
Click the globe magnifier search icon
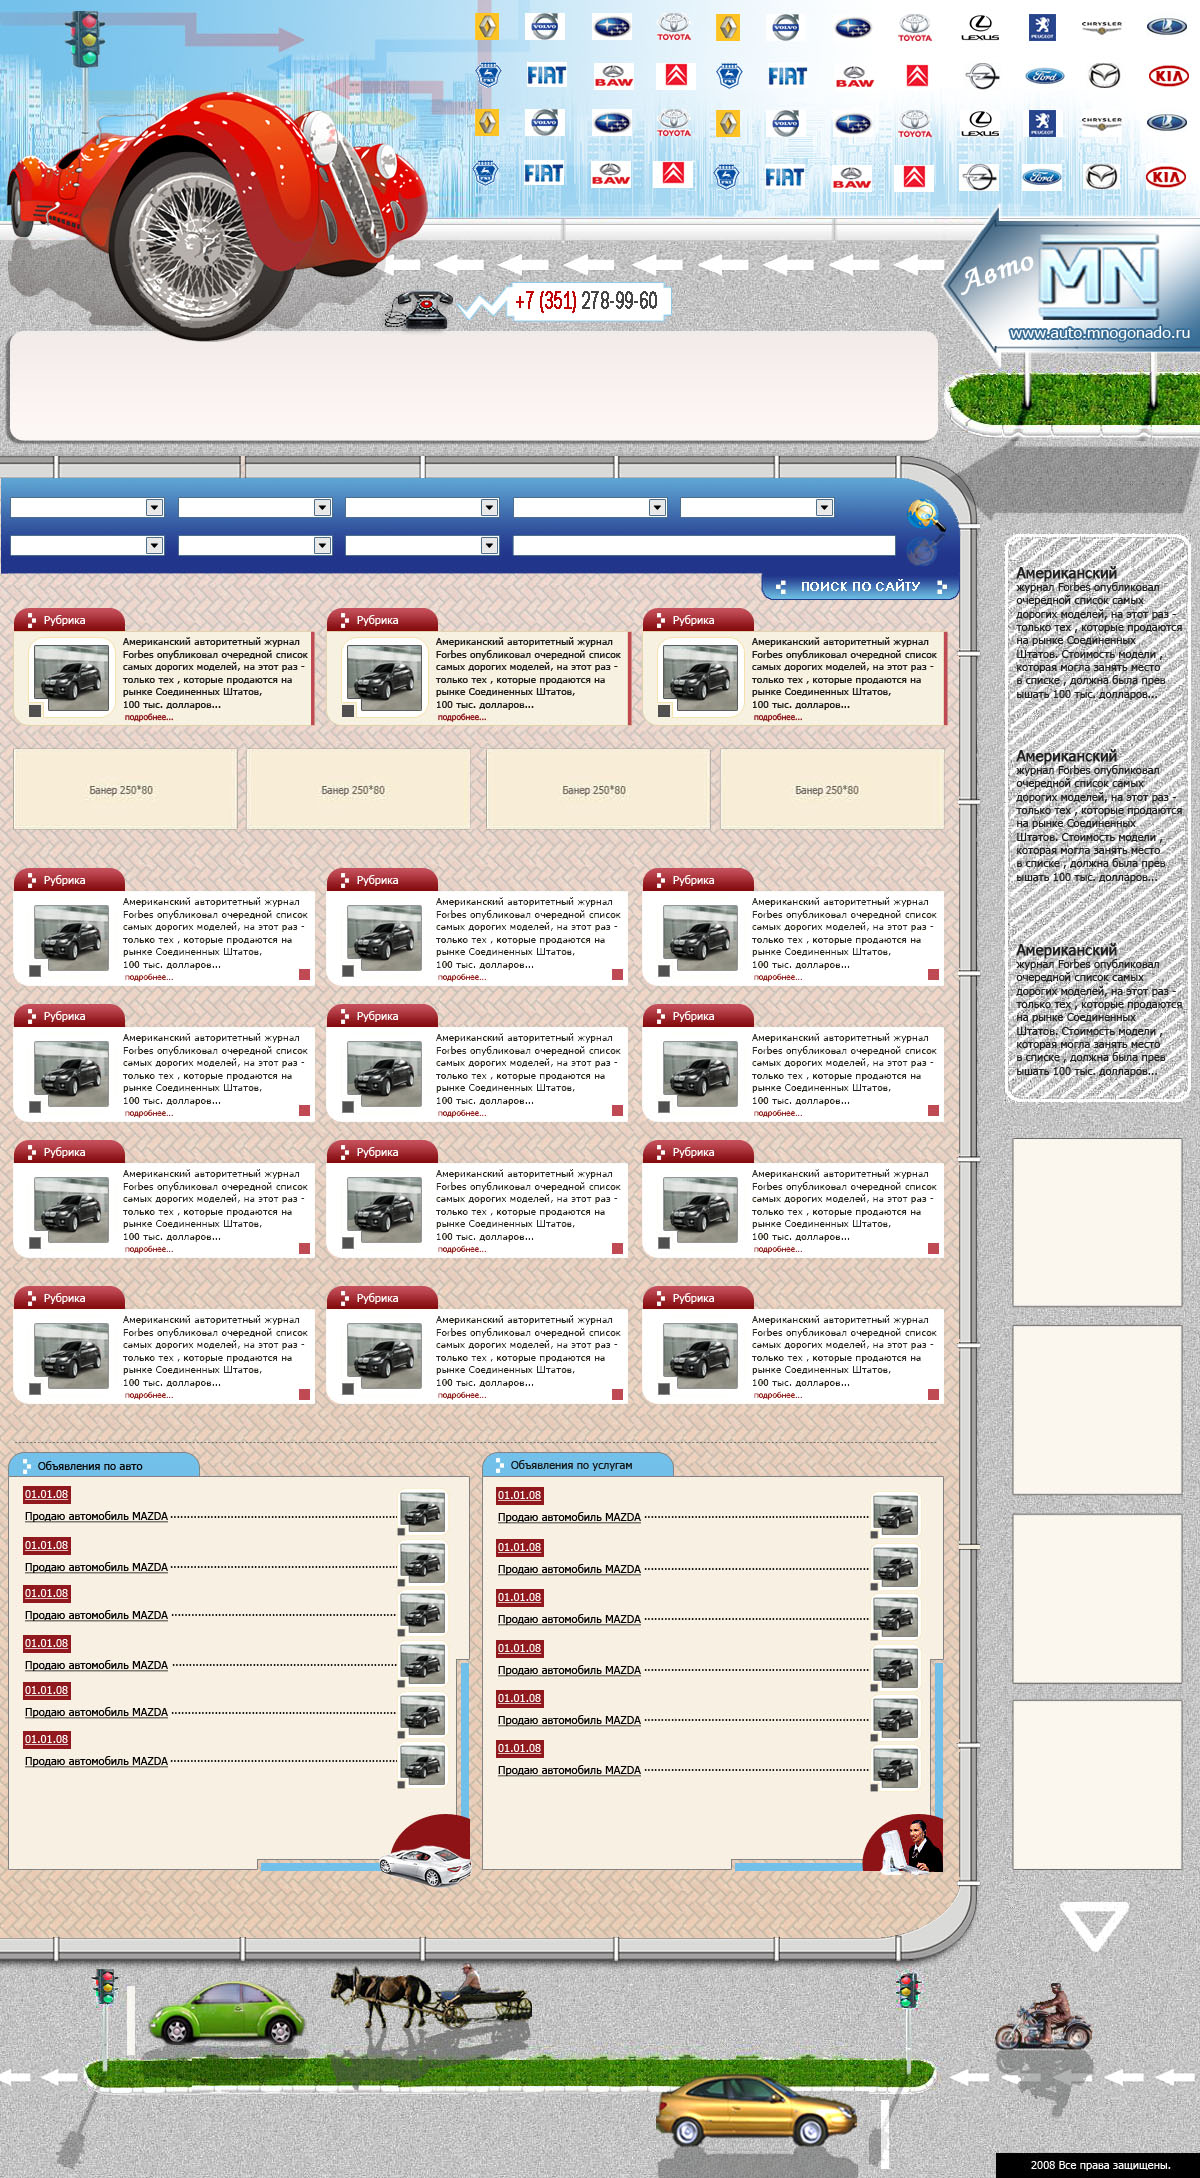[x=926, y=516]
